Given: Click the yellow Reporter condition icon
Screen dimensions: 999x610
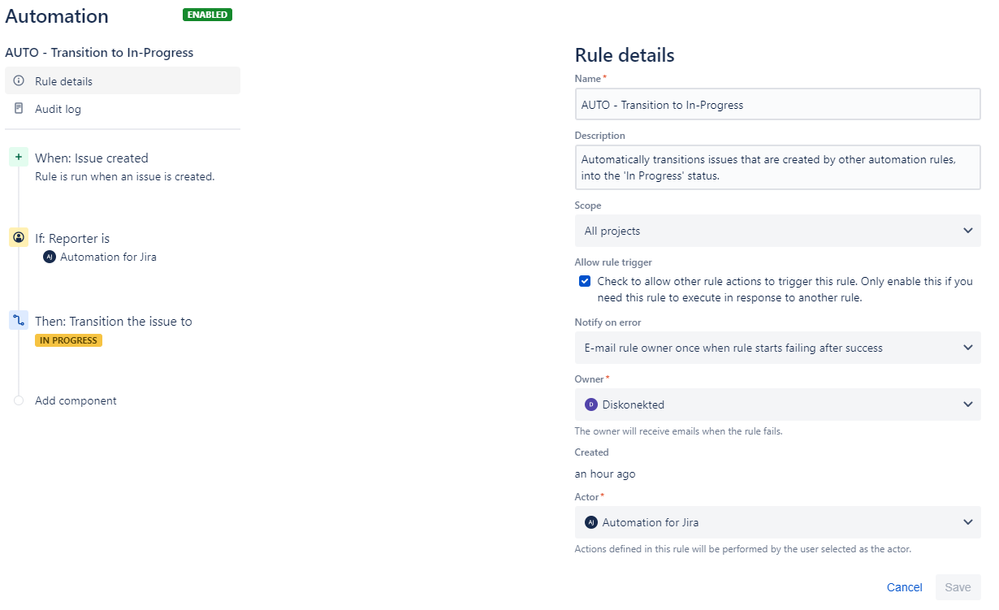Looking at the screenshot, I should click(x=18, y=238).
